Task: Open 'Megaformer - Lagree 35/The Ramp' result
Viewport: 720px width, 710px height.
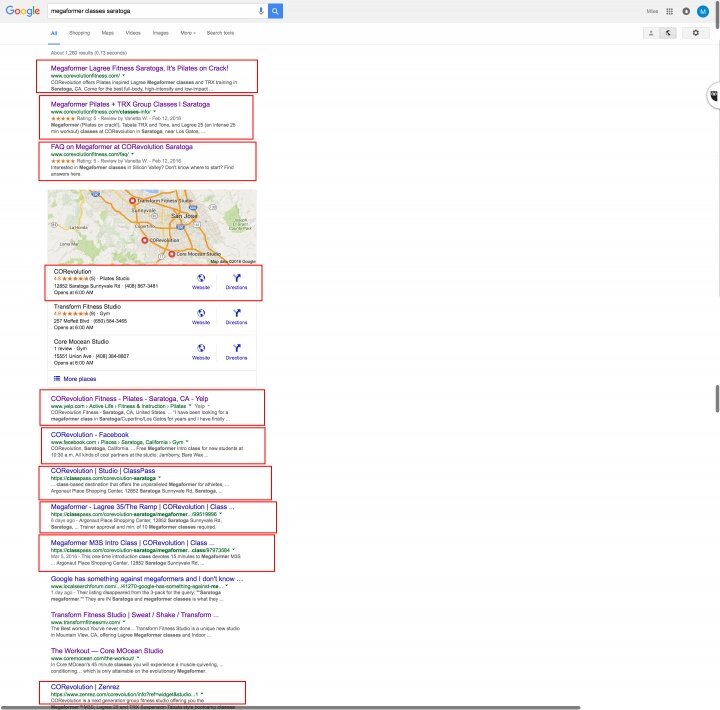Action: (x=142, y=507)
